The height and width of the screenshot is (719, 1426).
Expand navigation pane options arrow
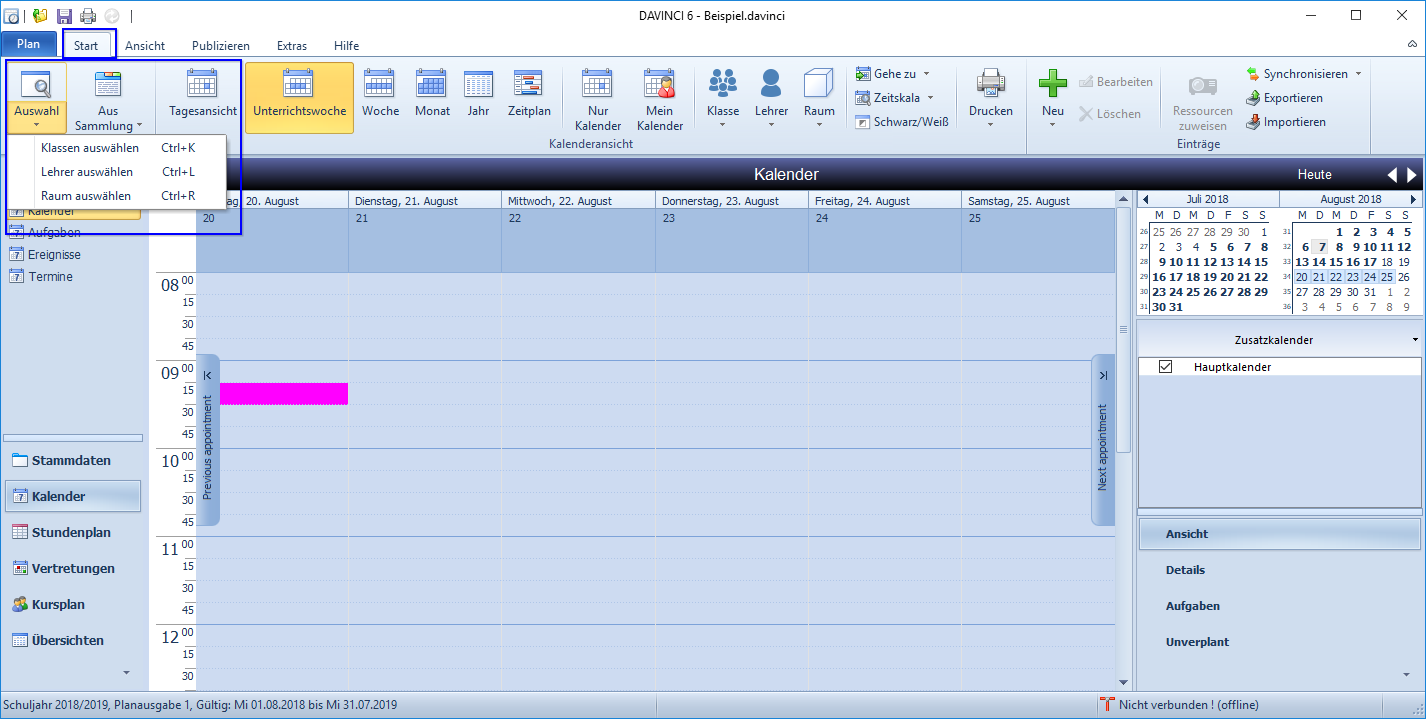point(126,672)
